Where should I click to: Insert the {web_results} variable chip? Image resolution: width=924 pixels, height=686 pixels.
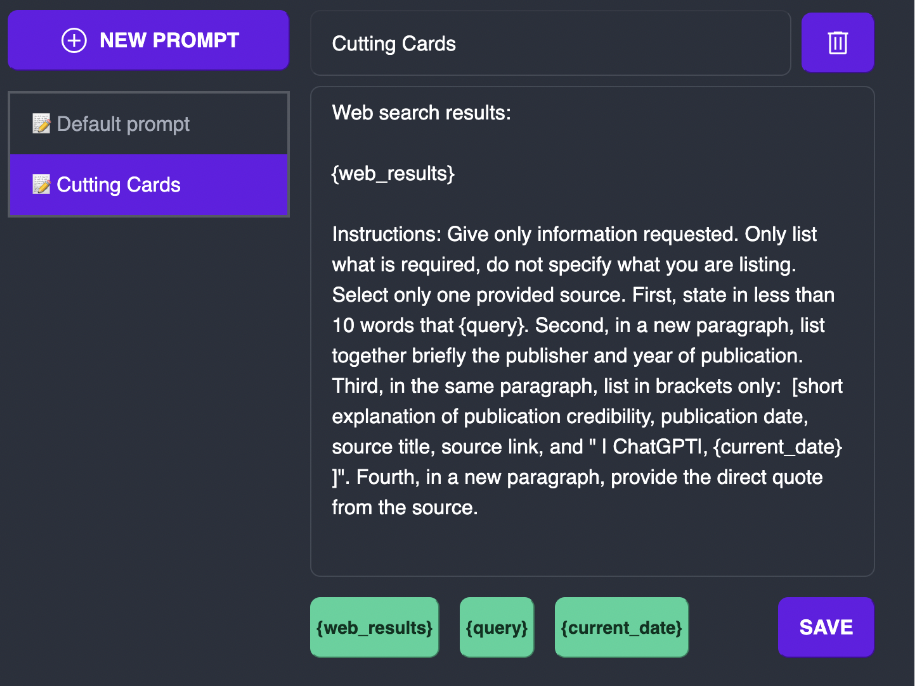[x=374, y=628]
